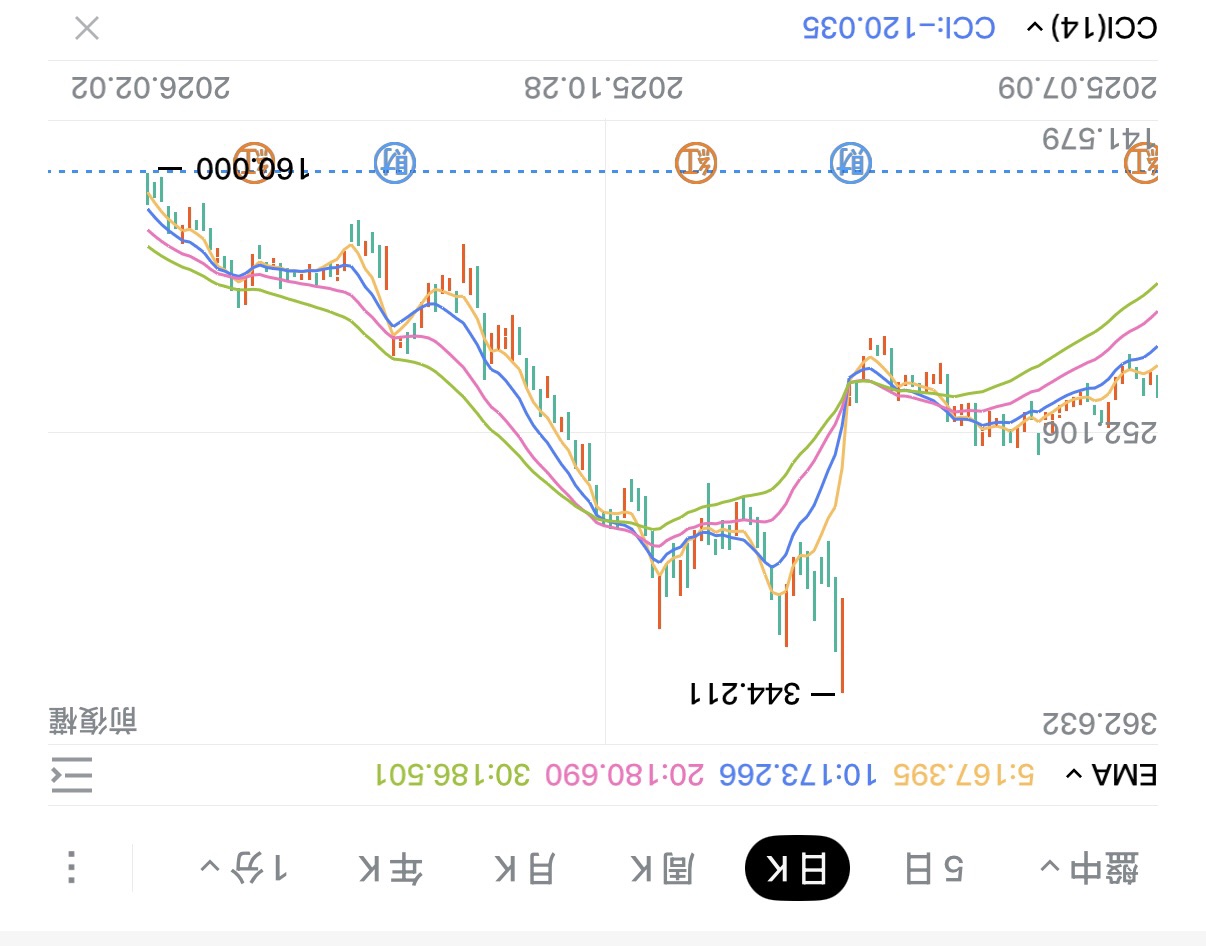The image size is (1206, 946).
Task: Change the 前復權 price adjustment setting
Action: click(93, 720)
